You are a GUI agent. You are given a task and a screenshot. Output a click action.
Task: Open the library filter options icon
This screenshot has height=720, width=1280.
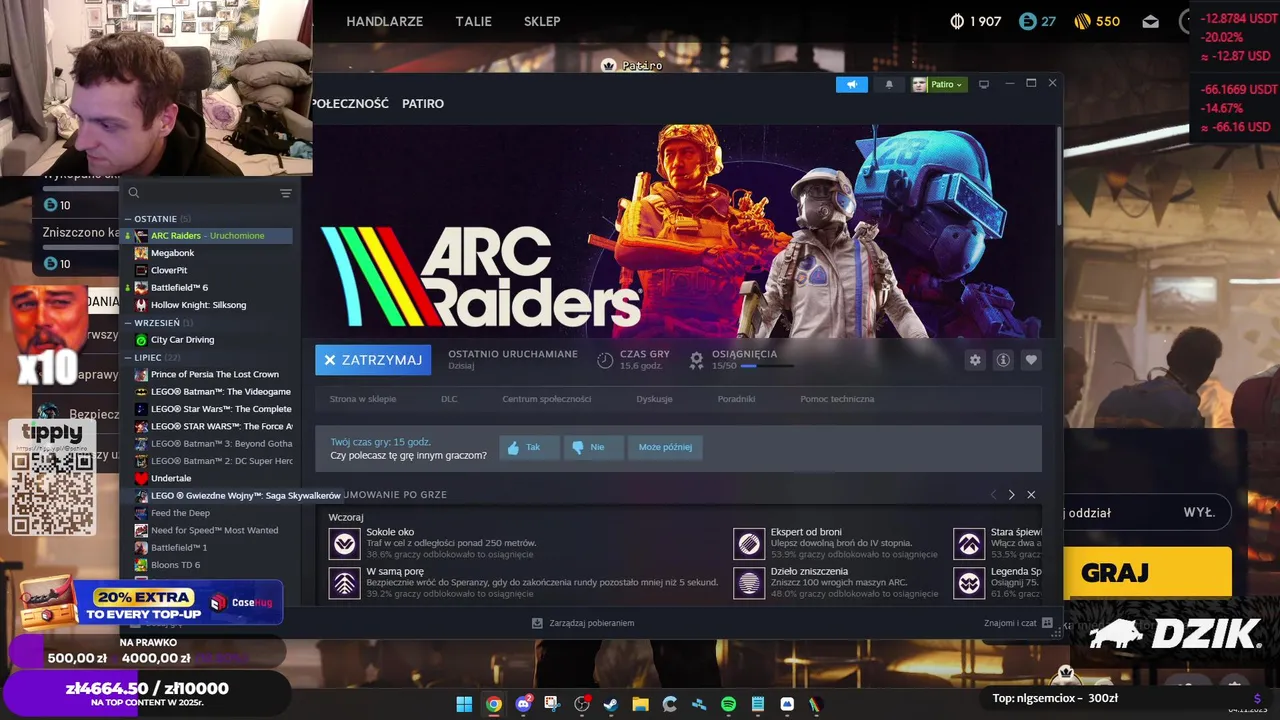286,193
